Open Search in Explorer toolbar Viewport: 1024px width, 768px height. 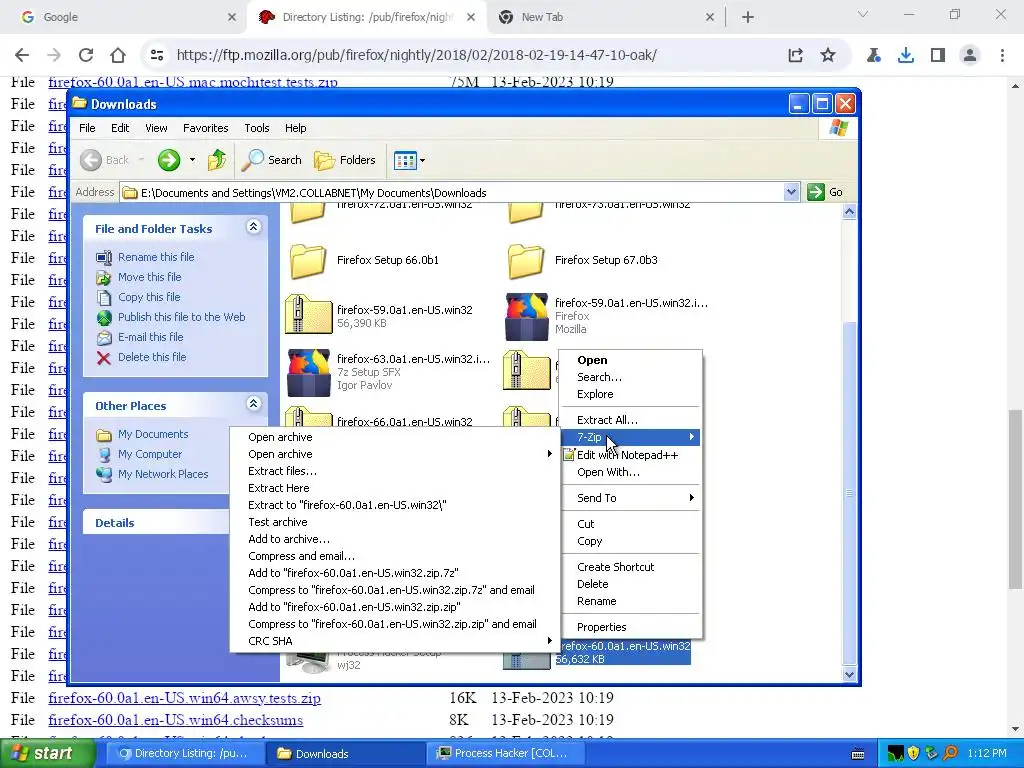tap(272, 160)
